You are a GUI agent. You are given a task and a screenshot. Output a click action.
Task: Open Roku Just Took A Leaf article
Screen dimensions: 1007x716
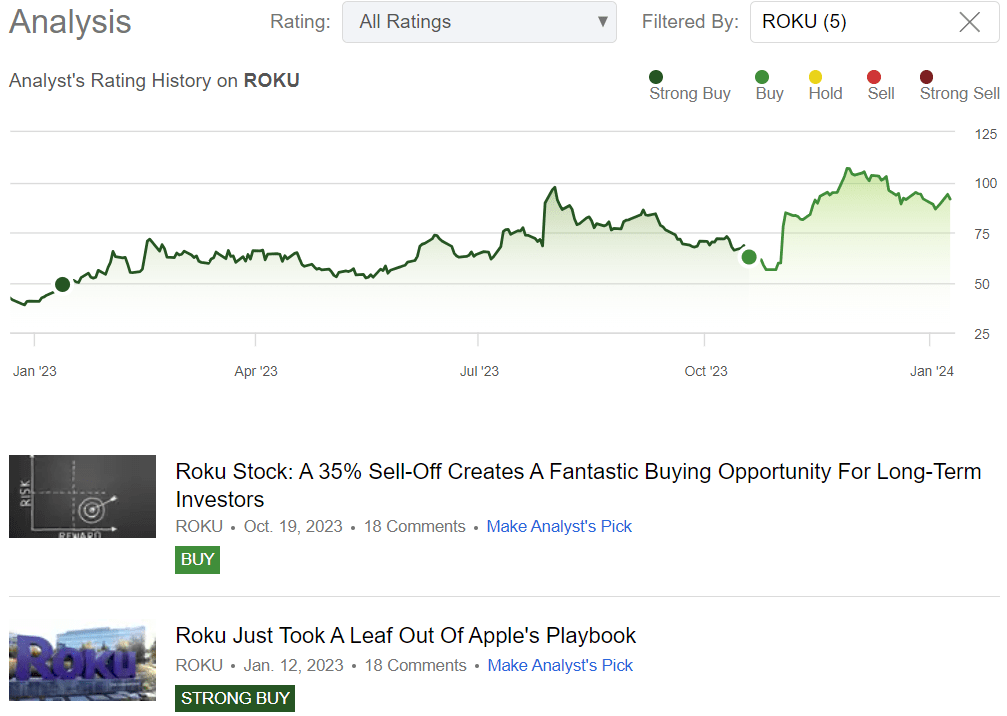coord(406,635)
